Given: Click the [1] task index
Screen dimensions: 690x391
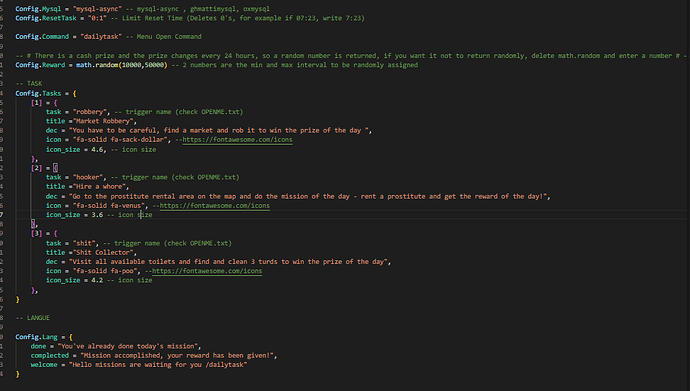Looking at the screenshot, I should point(37,102).
